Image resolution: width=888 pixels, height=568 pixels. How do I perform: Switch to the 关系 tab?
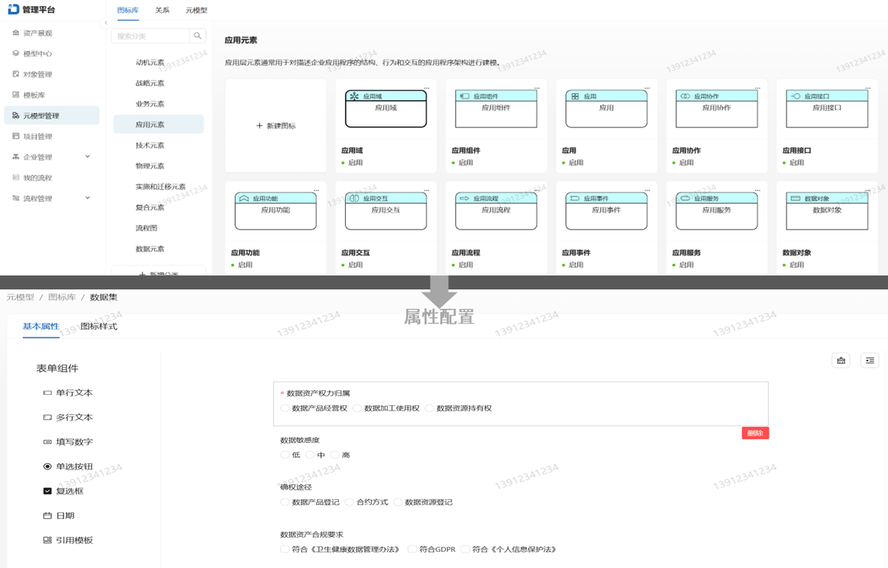click(x=162, y=10)
